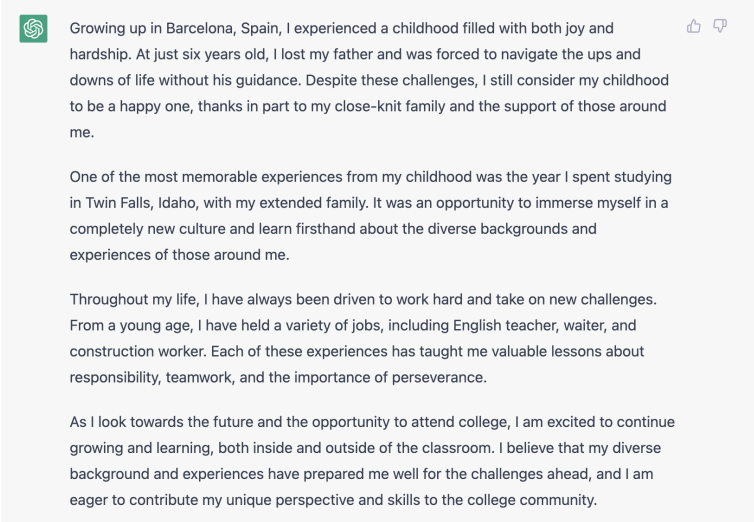Click the word "perseverance" ending third paragraph
This screenshot has height=522, width=754.
pyautogui.click(x=439, y=377)
